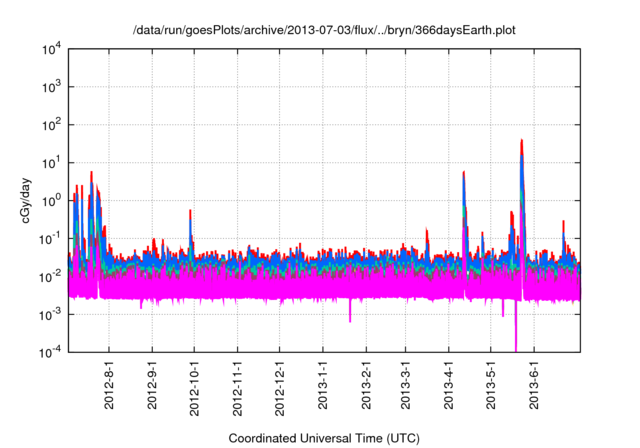Click the 10^4 y-axis tick label

pyautogui.click(x=52, y=49)
